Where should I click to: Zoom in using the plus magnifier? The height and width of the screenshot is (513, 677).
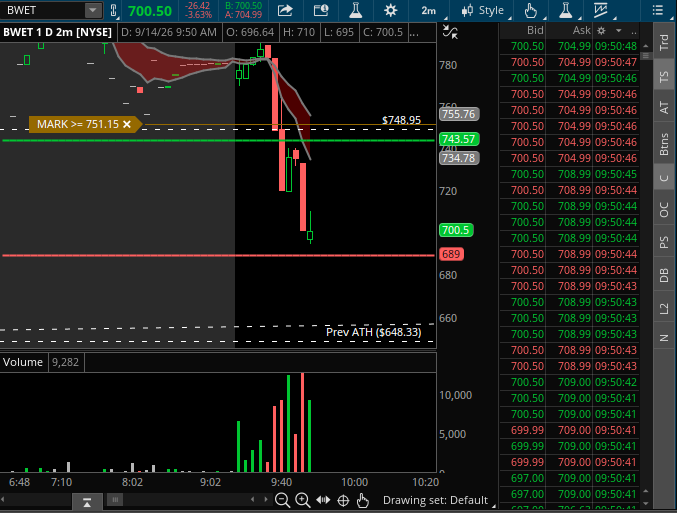pos(303,500)
